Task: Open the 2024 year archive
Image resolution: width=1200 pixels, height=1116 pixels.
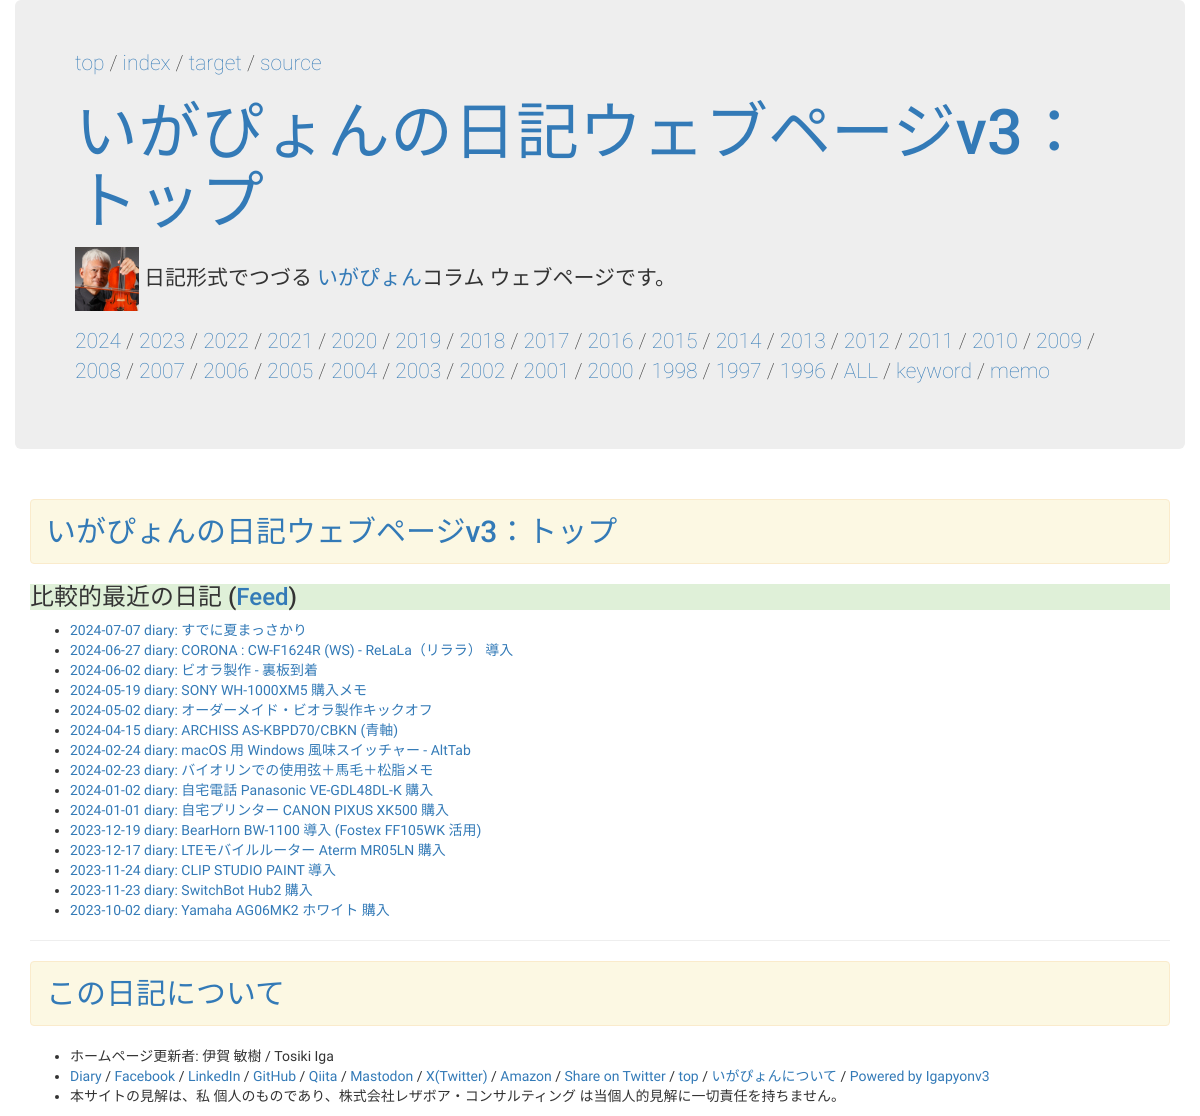Action: click(98, 341)
